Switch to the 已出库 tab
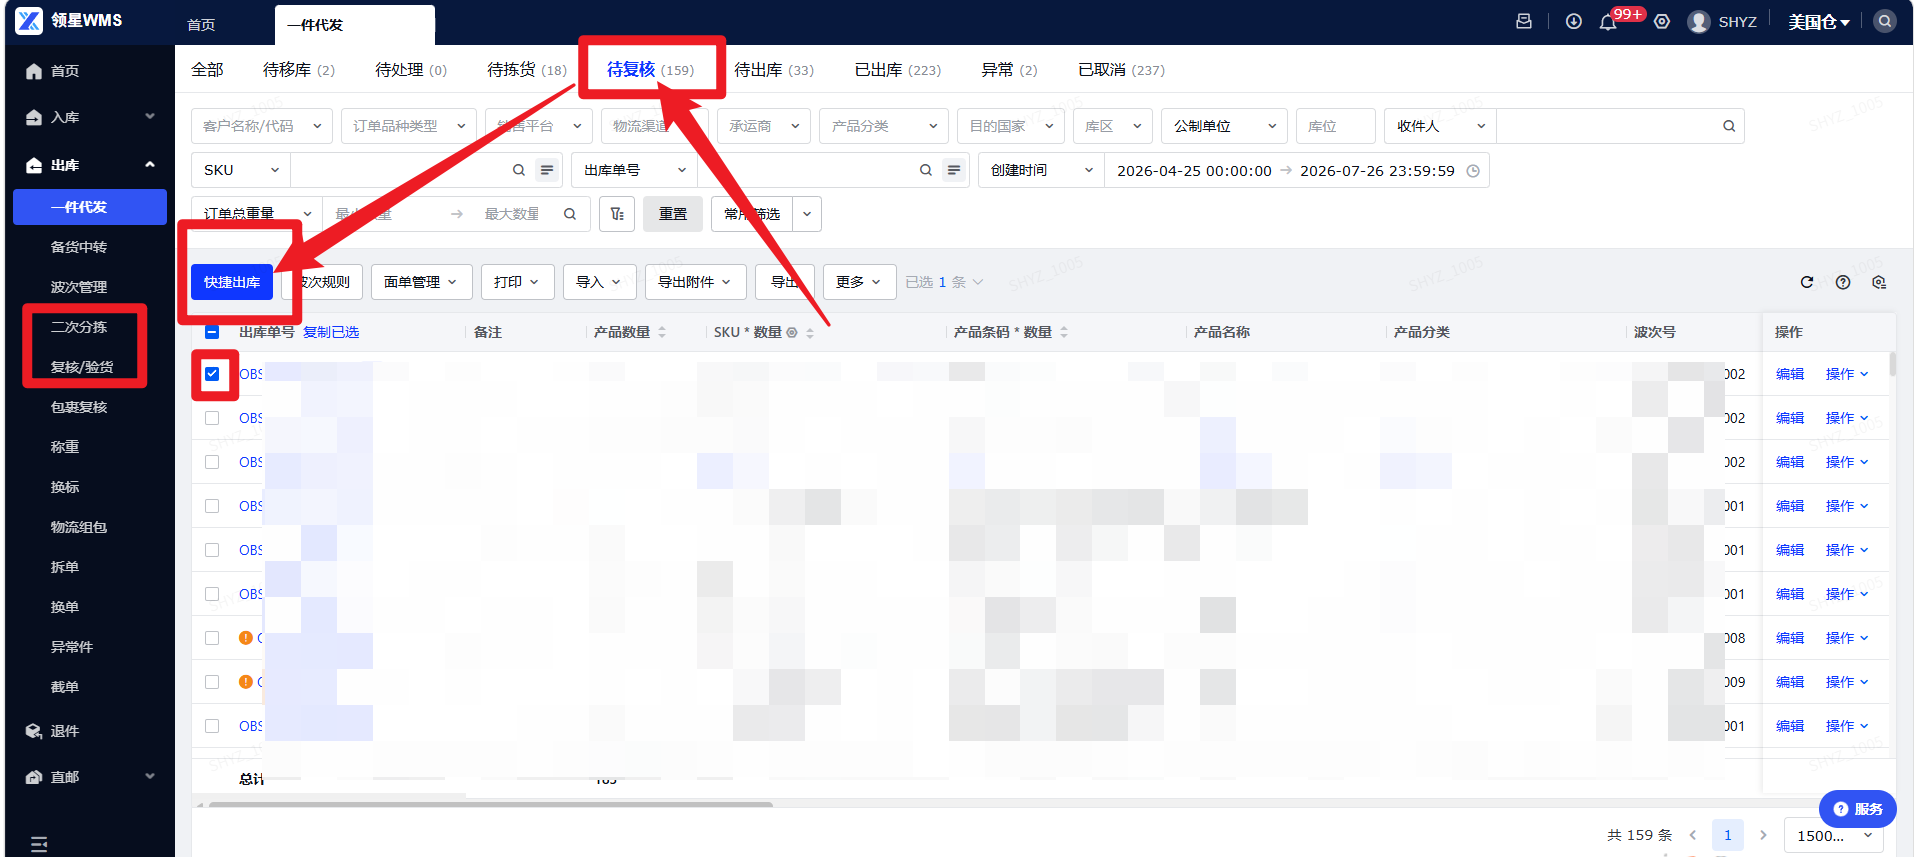 (897, 70)
